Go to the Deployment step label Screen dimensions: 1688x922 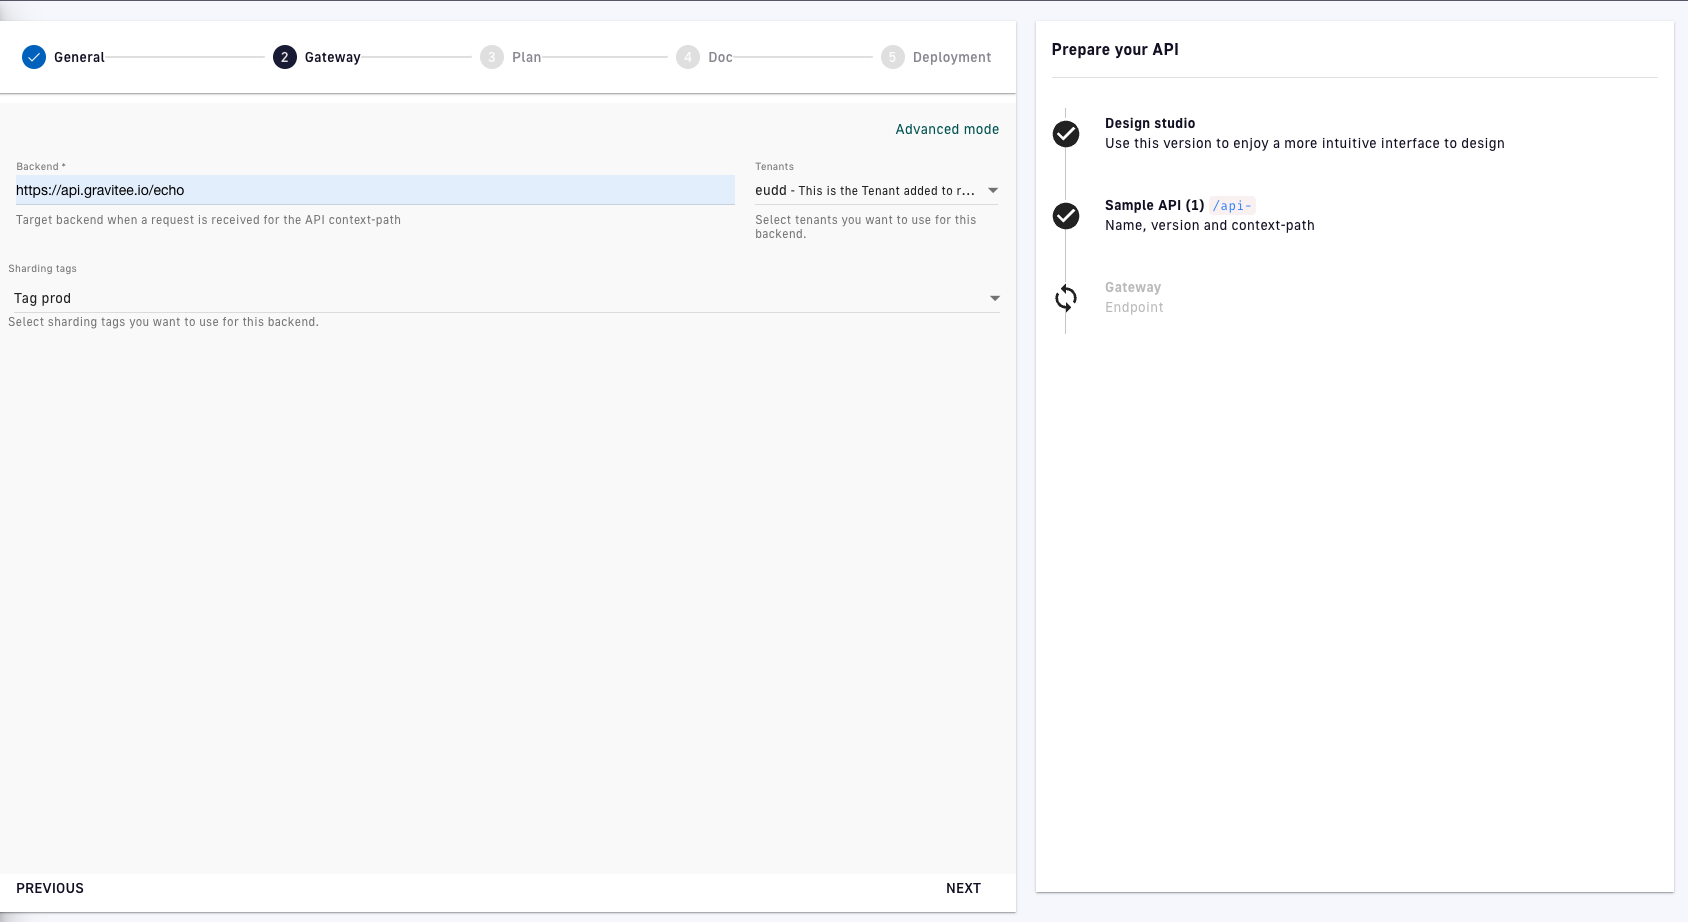pyautogui.click(x=951, y=58)
